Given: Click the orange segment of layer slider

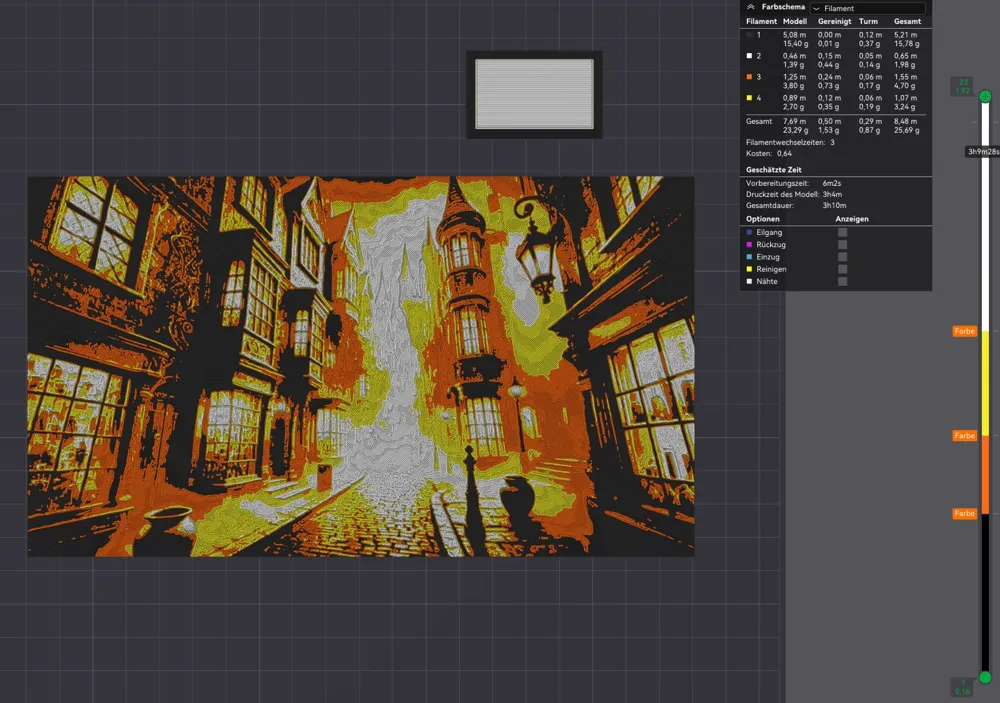Looking at the screenshot, I should (x=985, y=475).
